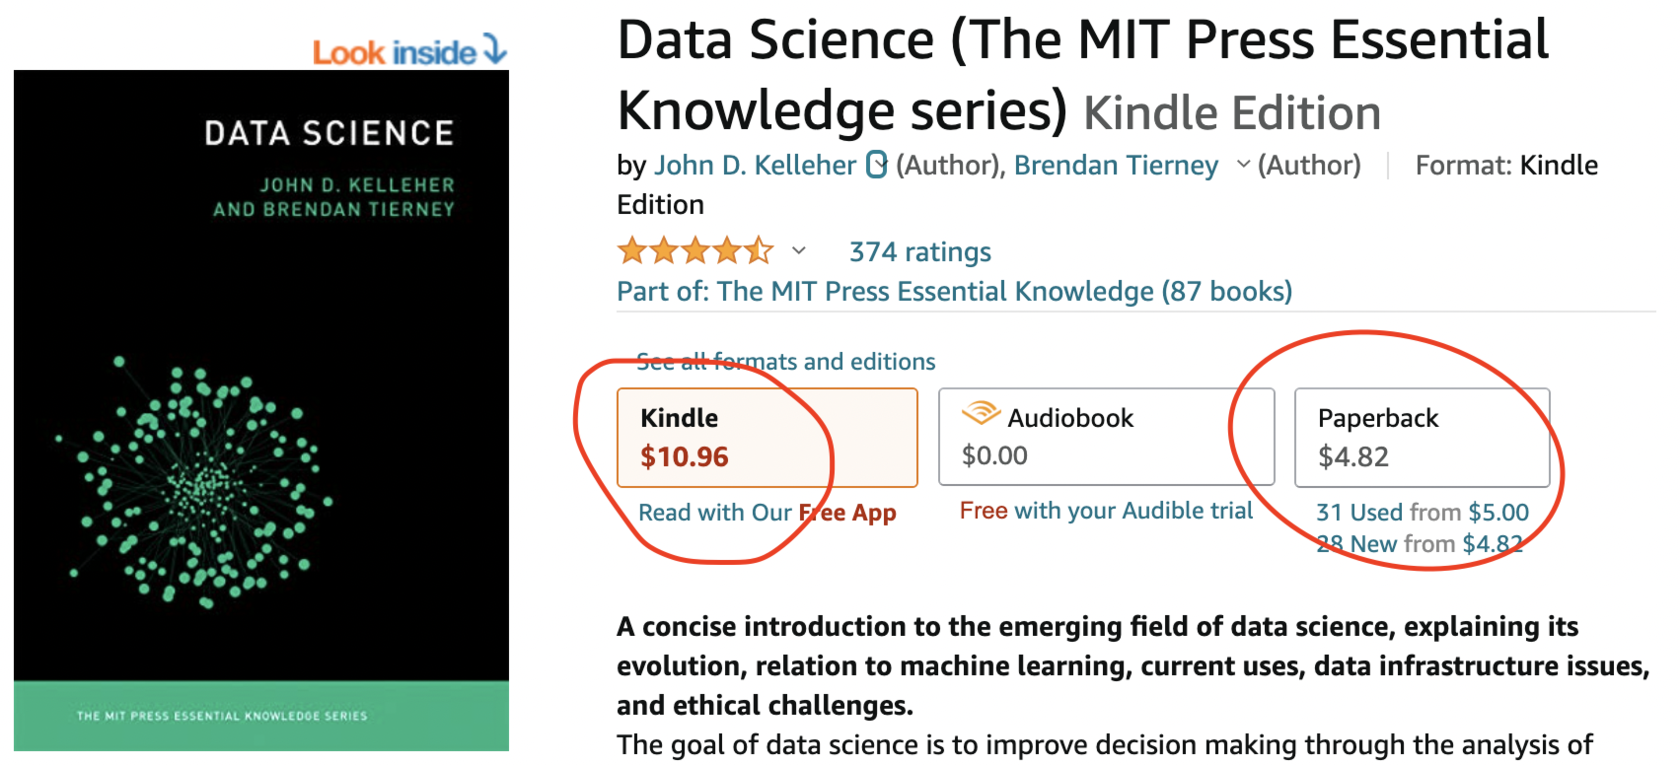Choose the Paperback format box
The width and height of the screenshot is (1680, 765).
pos(1421,438)
